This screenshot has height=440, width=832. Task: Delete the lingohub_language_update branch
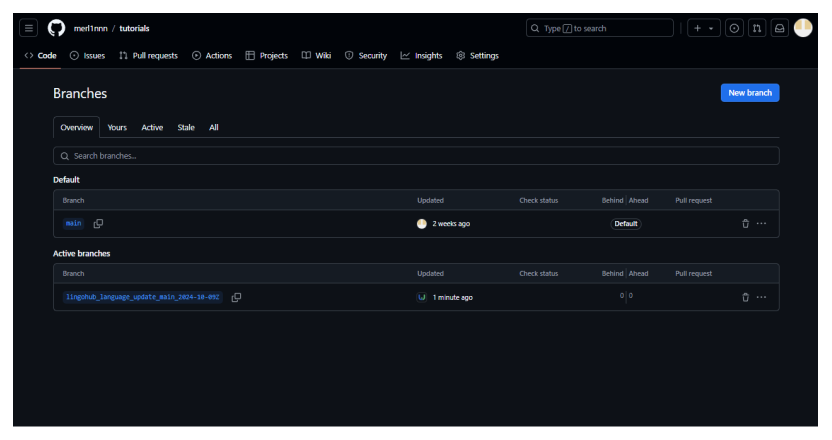click(x=746, y=297)
